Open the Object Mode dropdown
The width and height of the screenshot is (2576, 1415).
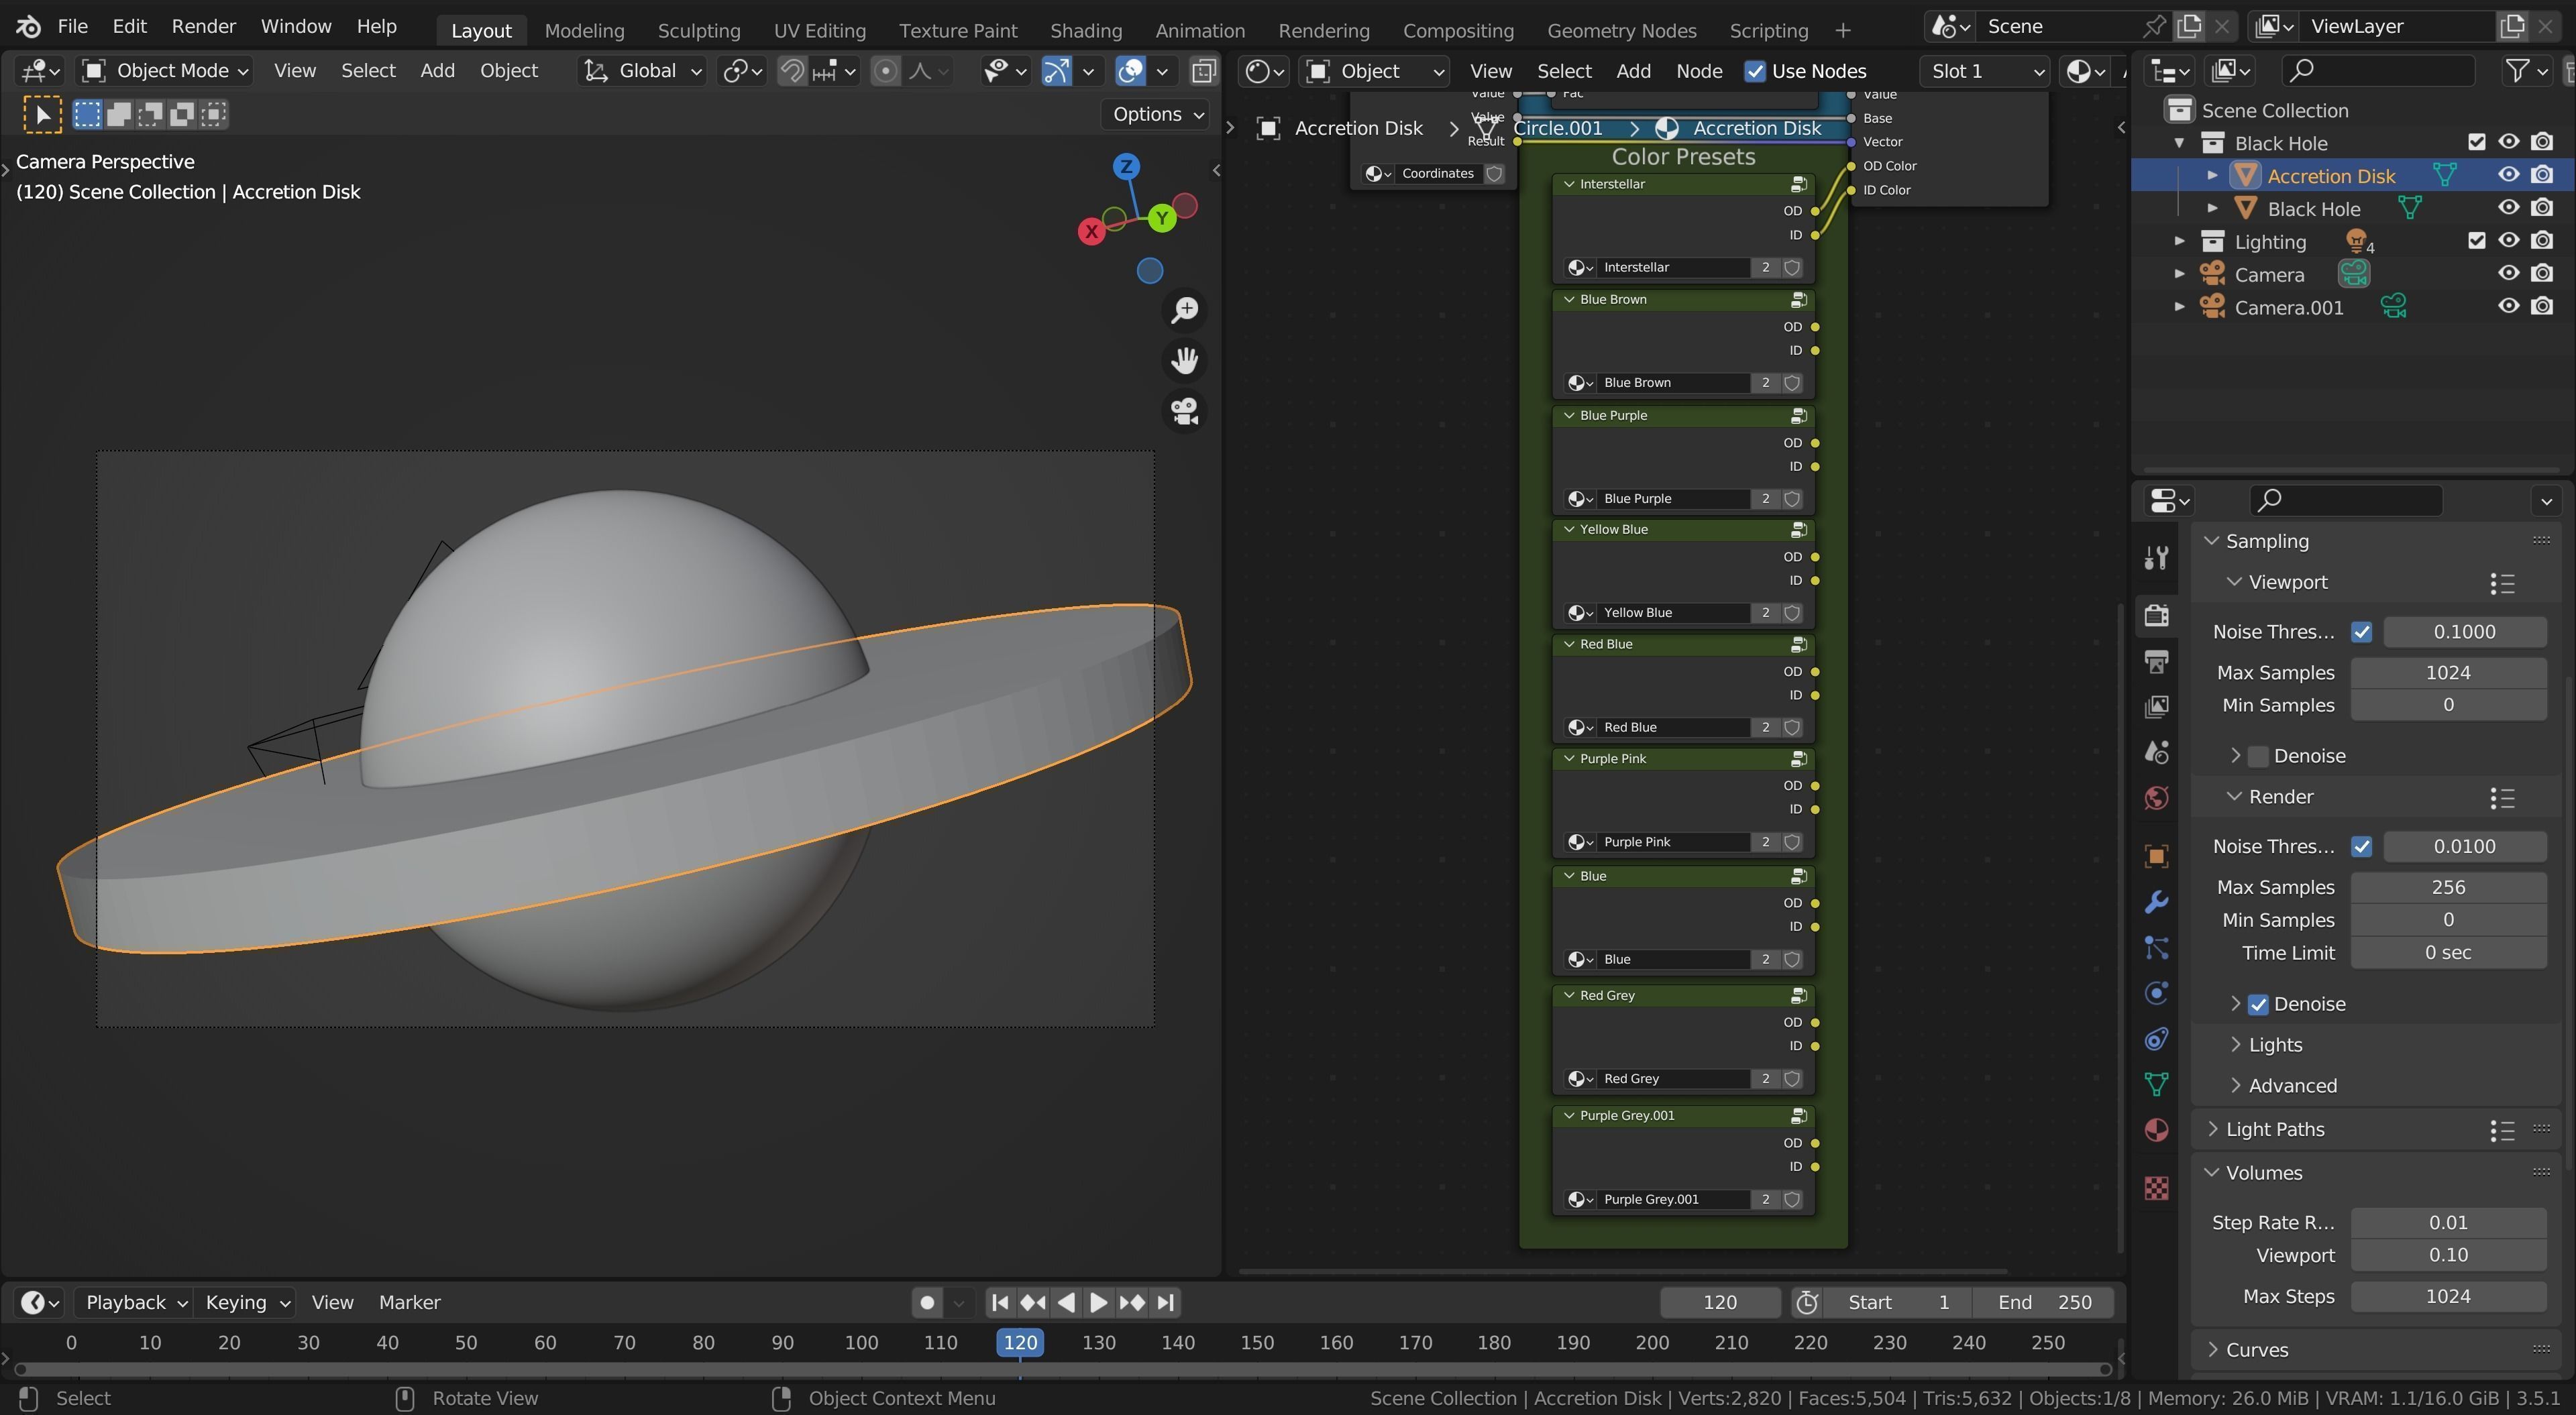[164, 71]
